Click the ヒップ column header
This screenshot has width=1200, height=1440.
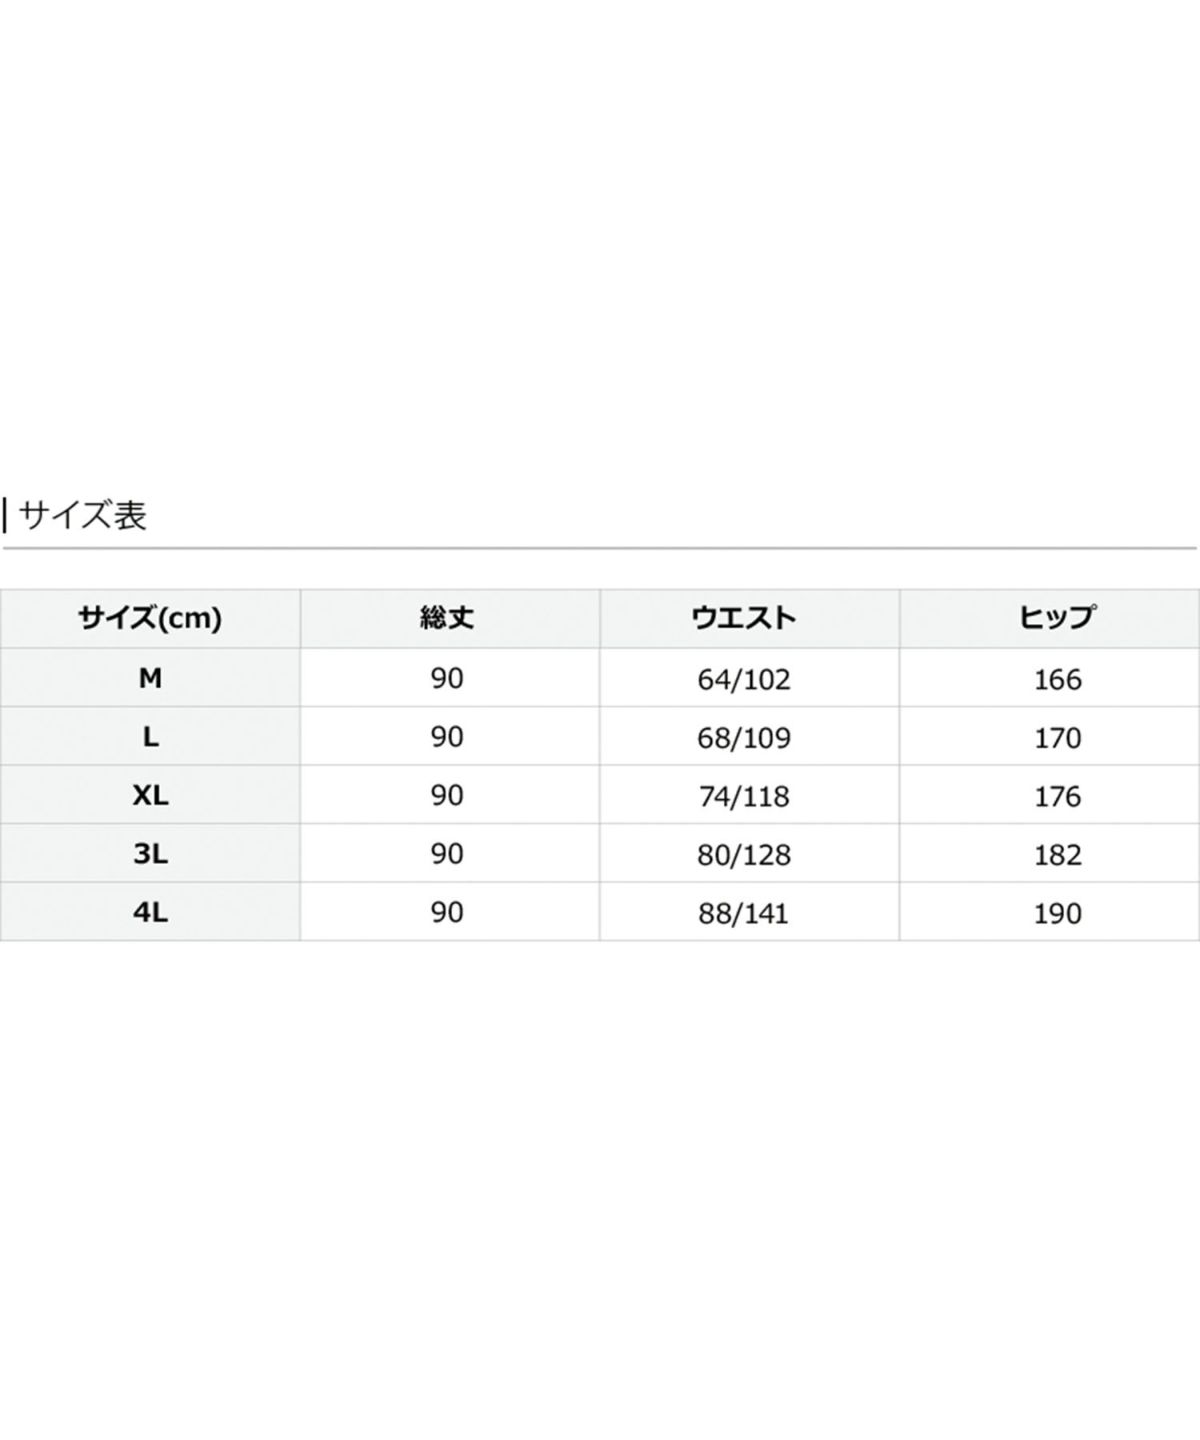pyautogui.click(x=1057, y=618)
